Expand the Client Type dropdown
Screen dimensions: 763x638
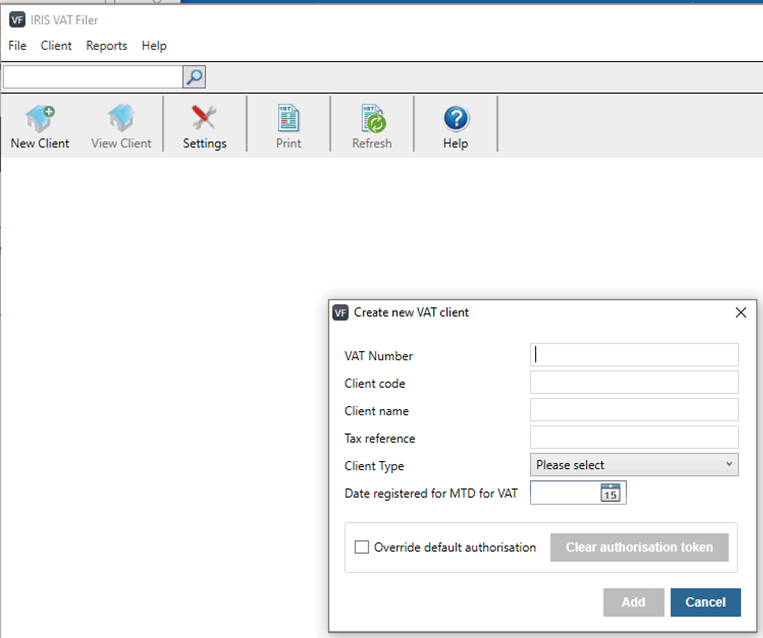634,465
